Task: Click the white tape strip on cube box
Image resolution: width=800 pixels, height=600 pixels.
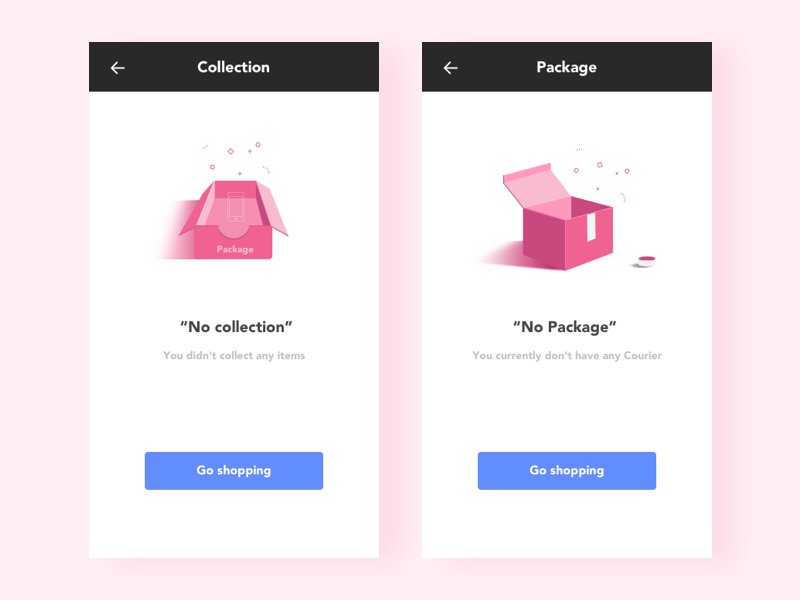Action: point(591,227)
